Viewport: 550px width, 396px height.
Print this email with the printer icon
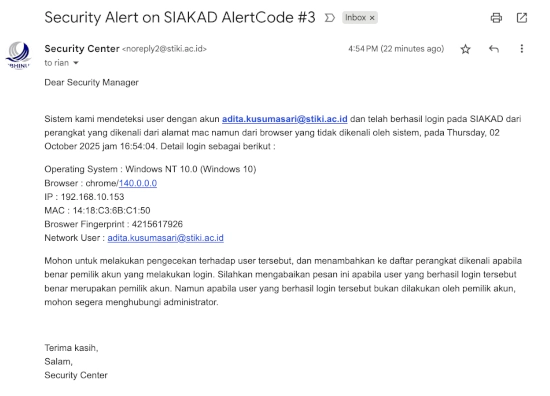click(x=496, y=18)
